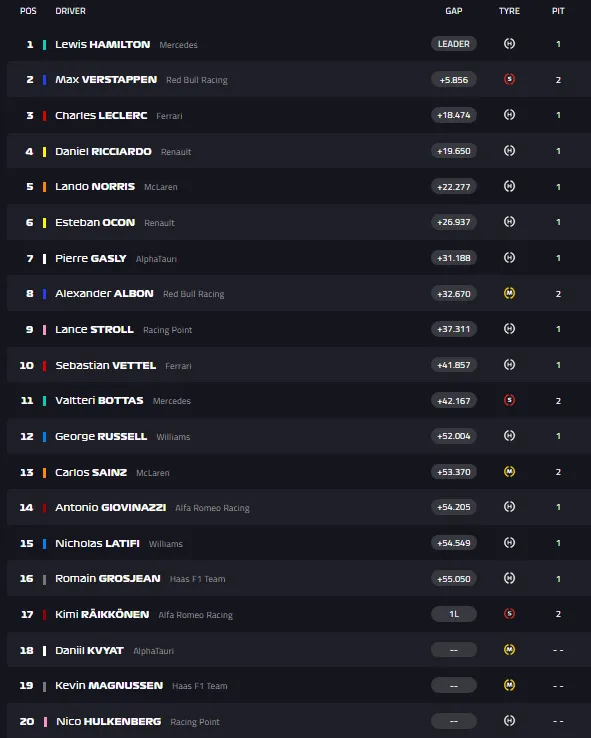This screenshot has width=591, height=738.
Task: Open driver Lewis HAMILTON
Action: (x=103, y=44)
